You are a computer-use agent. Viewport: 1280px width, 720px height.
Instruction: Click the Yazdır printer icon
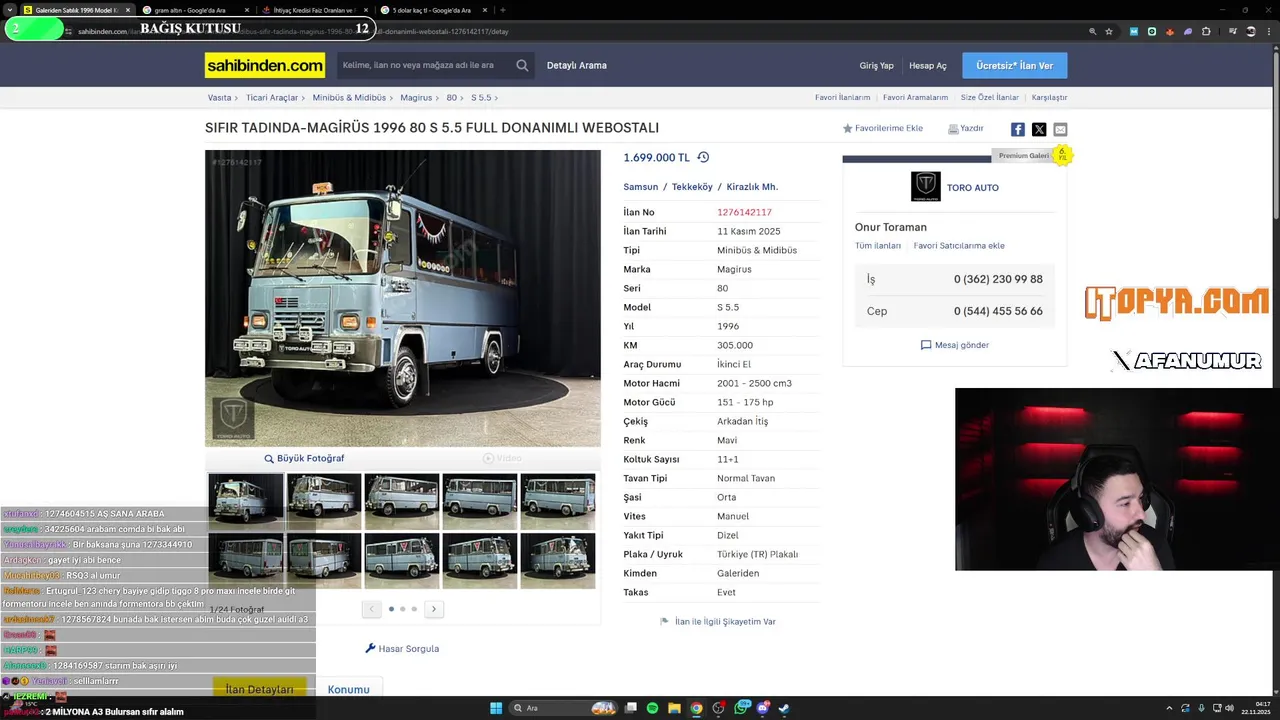click(953, 129)
